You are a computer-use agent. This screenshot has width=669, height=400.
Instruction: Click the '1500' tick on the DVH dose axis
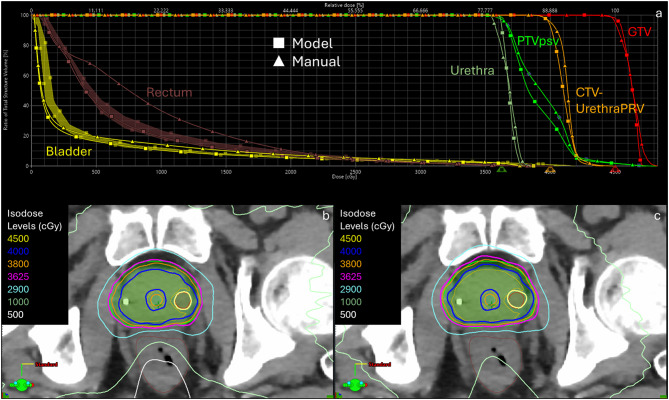tap(226, 172)
